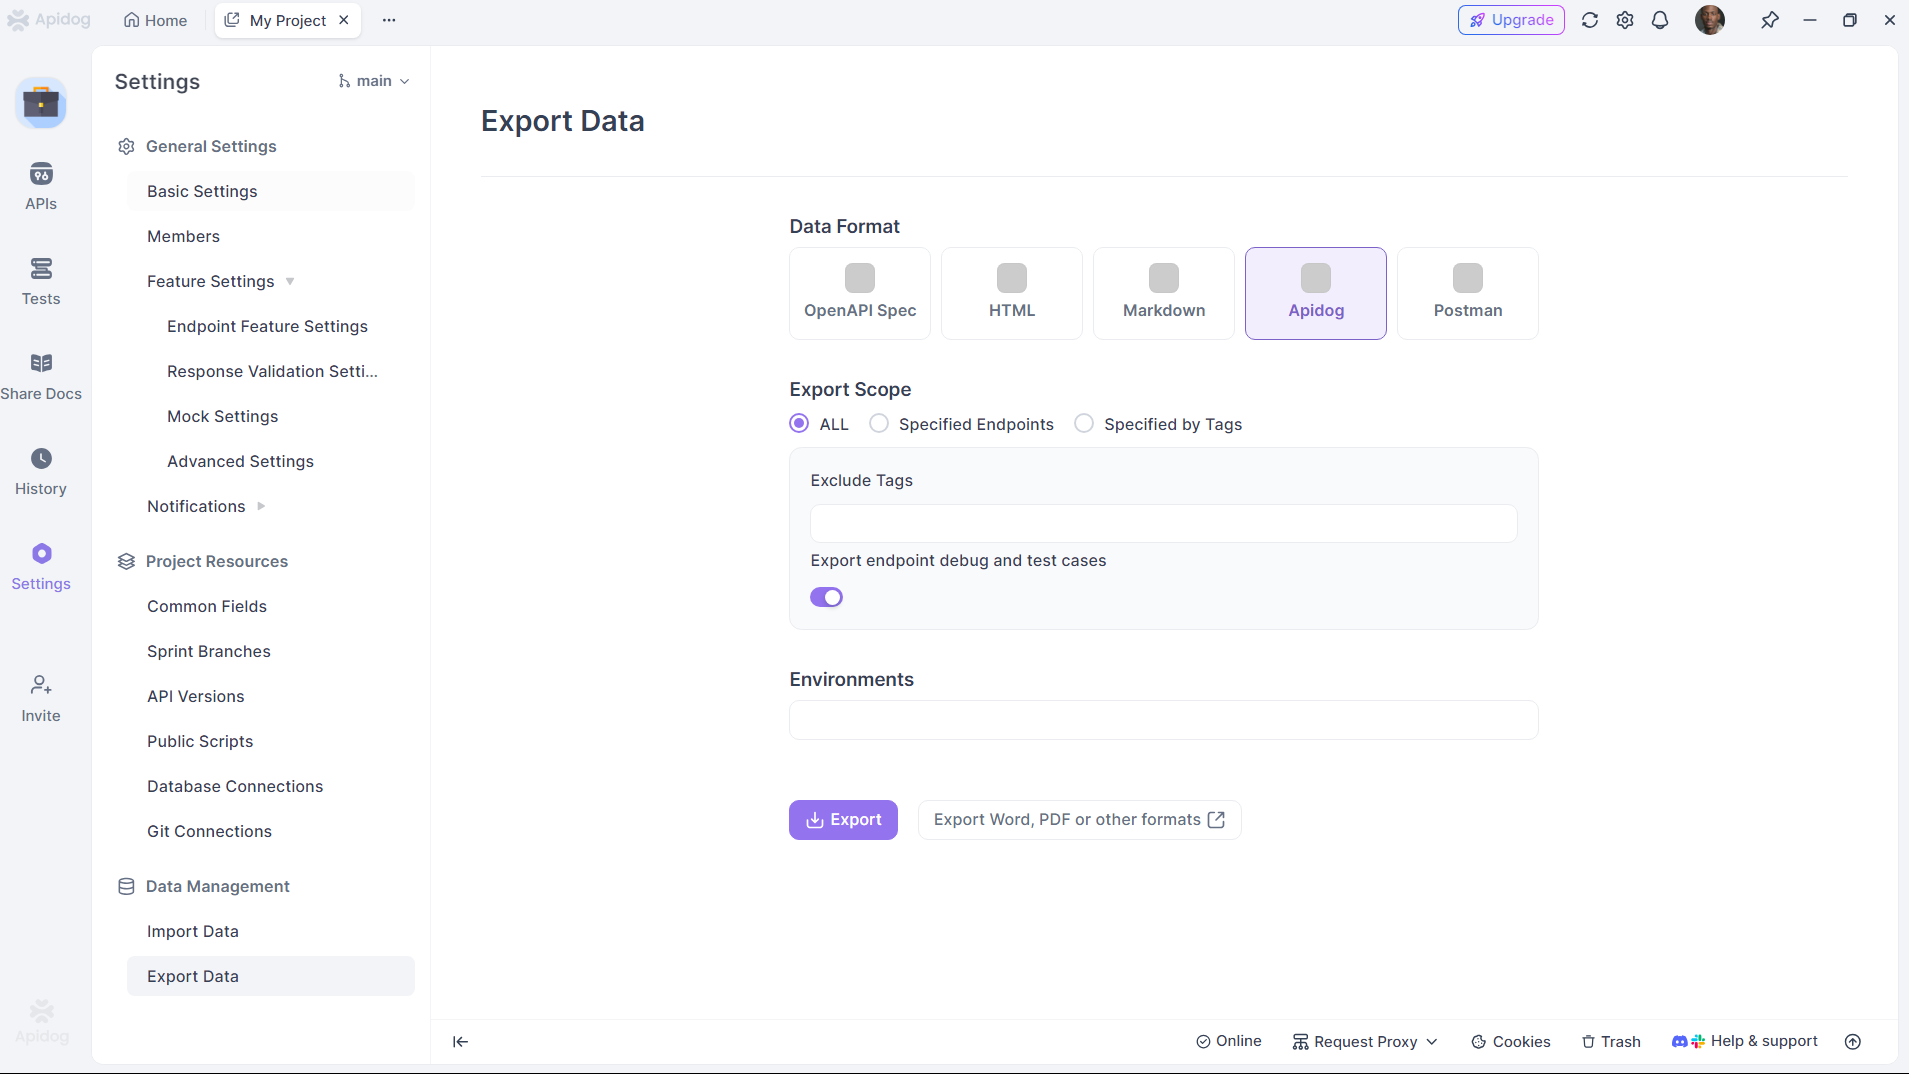Click the scroll-to-top arrow icon in footer
This screenshot has height=1074, width=1909.
coord(1853,1041)
